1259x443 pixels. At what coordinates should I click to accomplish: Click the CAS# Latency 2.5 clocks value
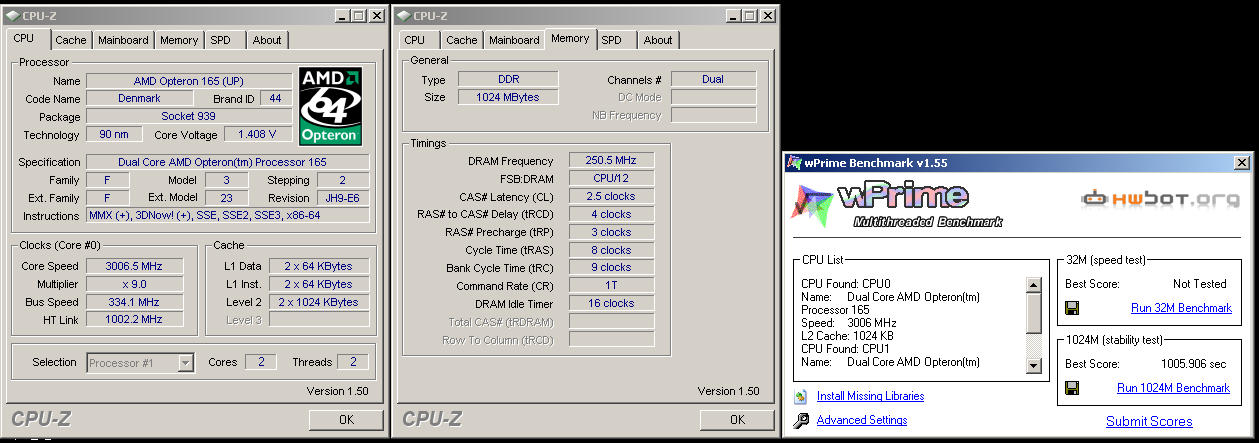pos(611,196)
